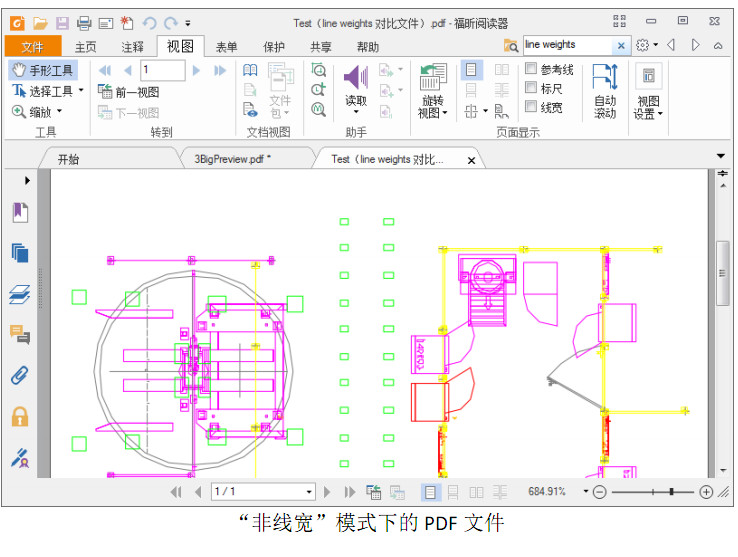Toggle the 线宽 line weights checkbox
This screenshot has height=557, width=738.
531,107
